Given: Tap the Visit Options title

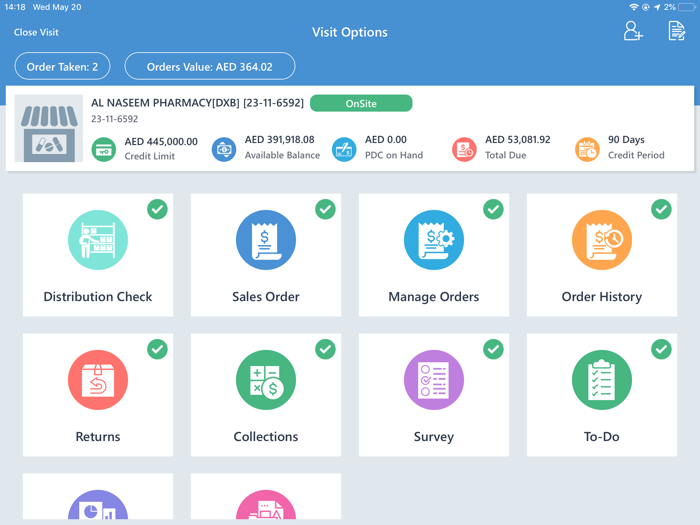Looking at the screenshot, I should tap(350, 32).
